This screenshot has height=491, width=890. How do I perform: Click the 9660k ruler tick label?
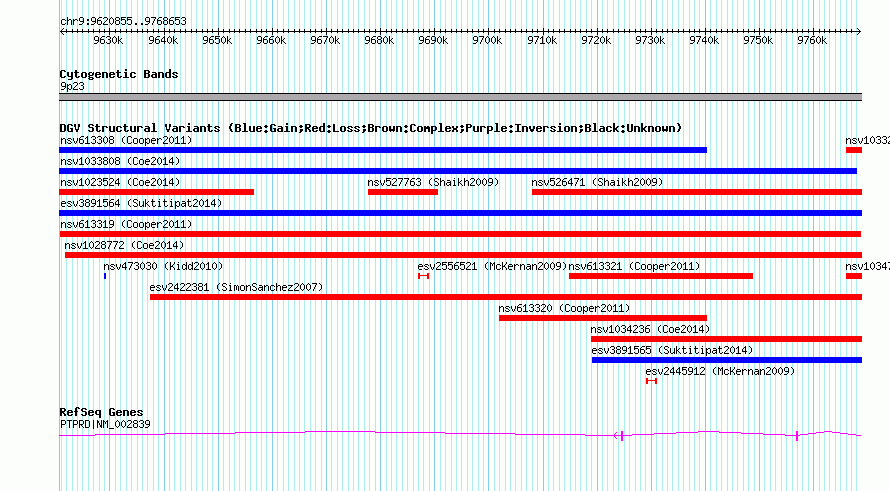271,41
